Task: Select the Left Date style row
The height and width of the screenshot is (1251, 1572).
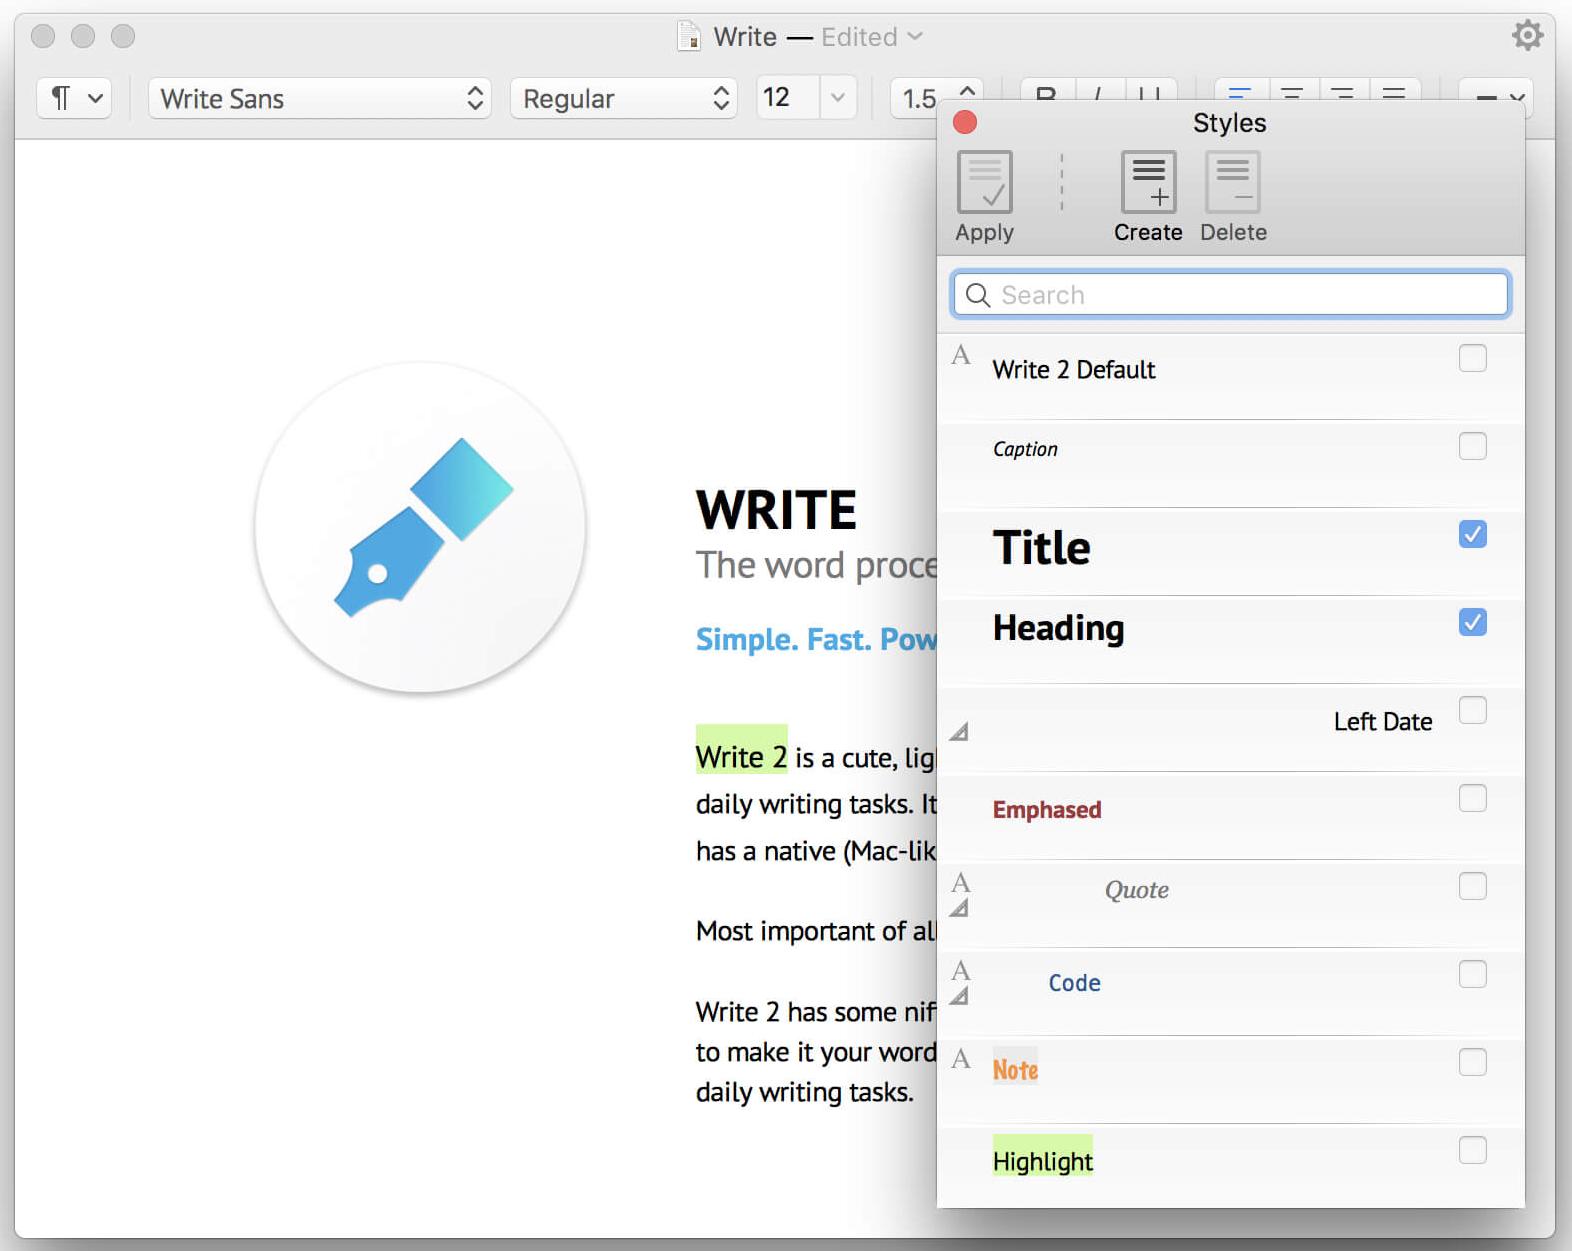Action: tap(1231, 728)
